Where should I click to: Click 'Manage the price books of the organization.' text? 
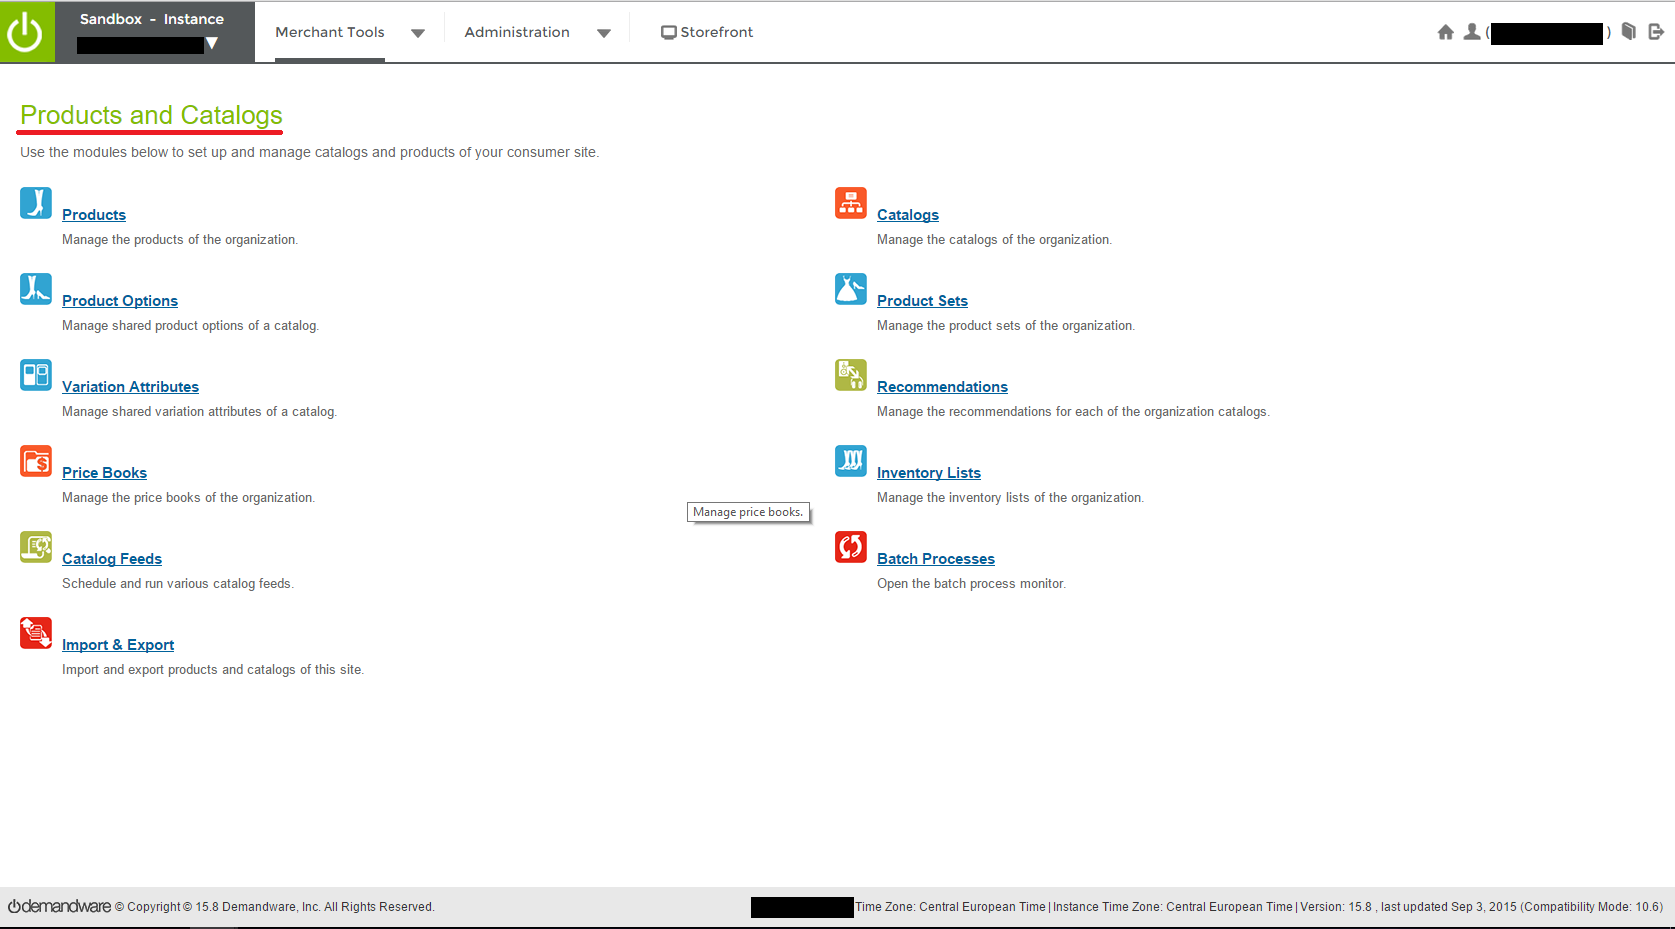click(x=188, y=498)
